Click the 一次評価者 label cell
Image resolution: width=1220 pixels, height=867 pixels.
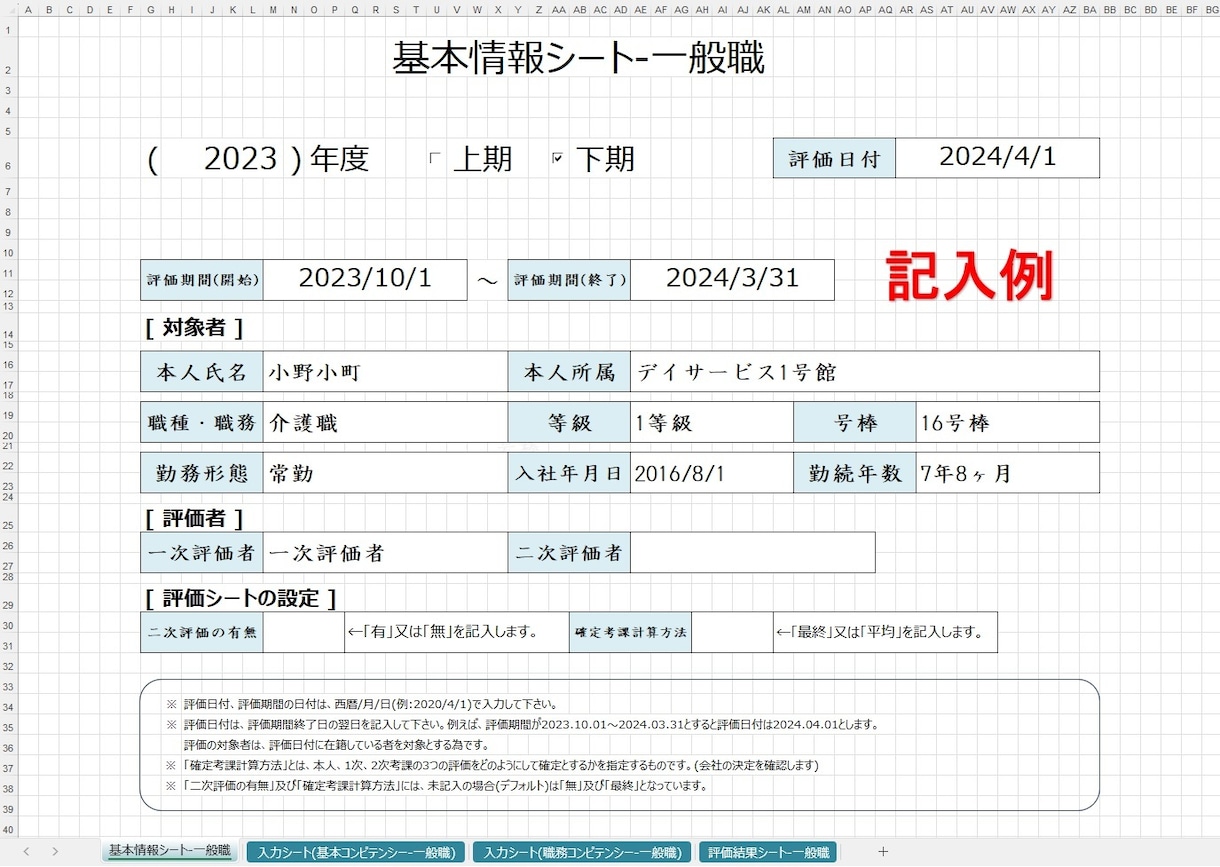pyautogui.click(x=202, y=552)
